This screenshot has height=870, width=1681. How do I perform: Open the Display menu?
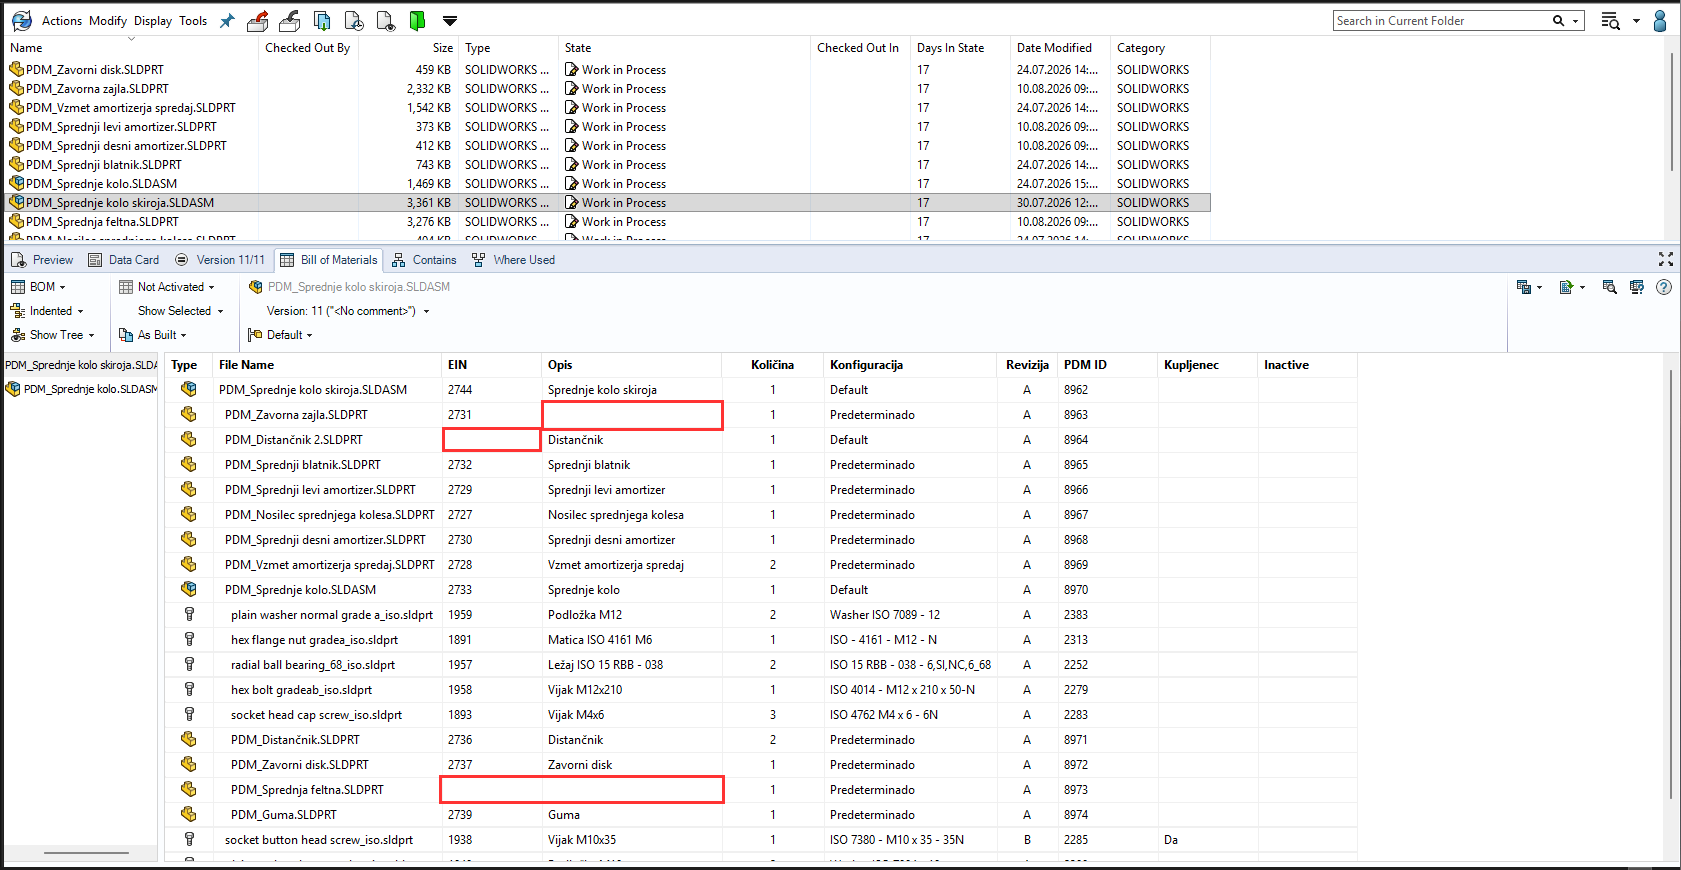153,21
